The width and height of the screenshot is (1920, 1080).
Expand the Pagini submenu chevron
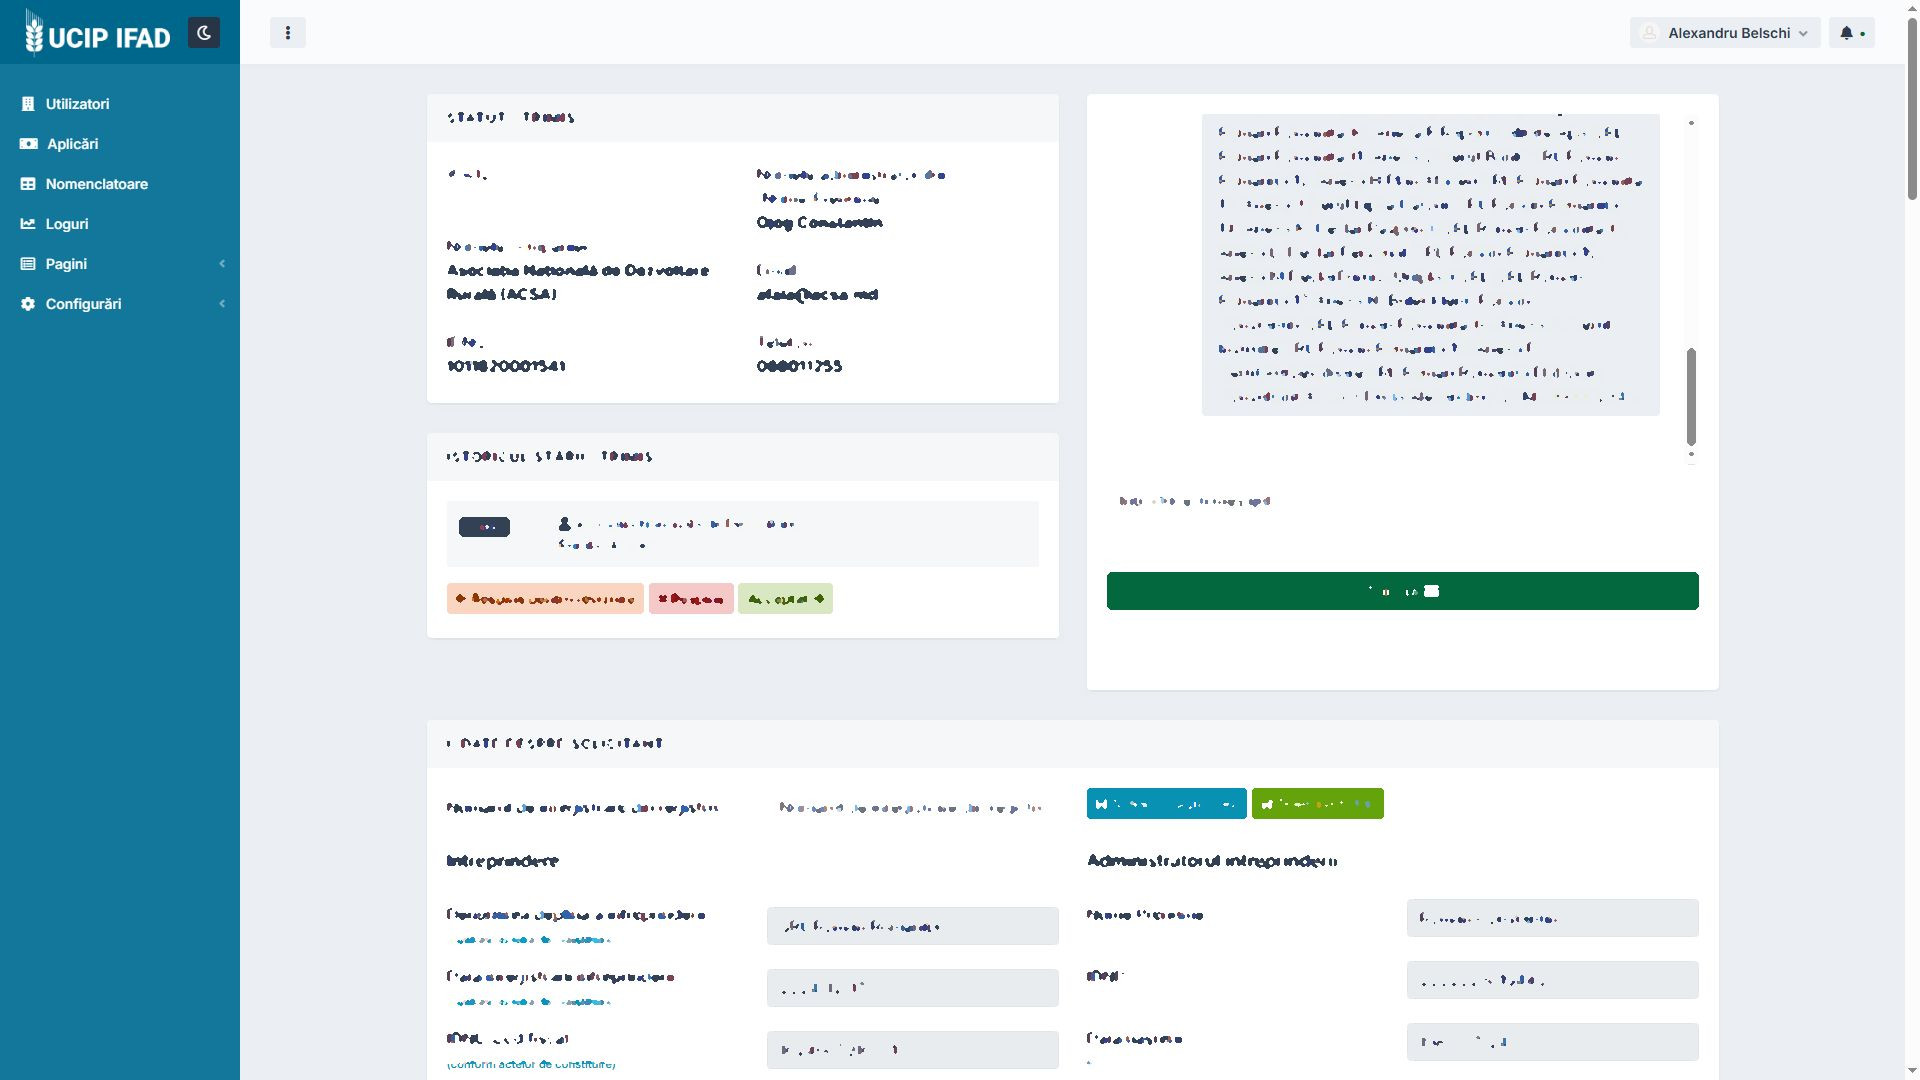point(222,264)
